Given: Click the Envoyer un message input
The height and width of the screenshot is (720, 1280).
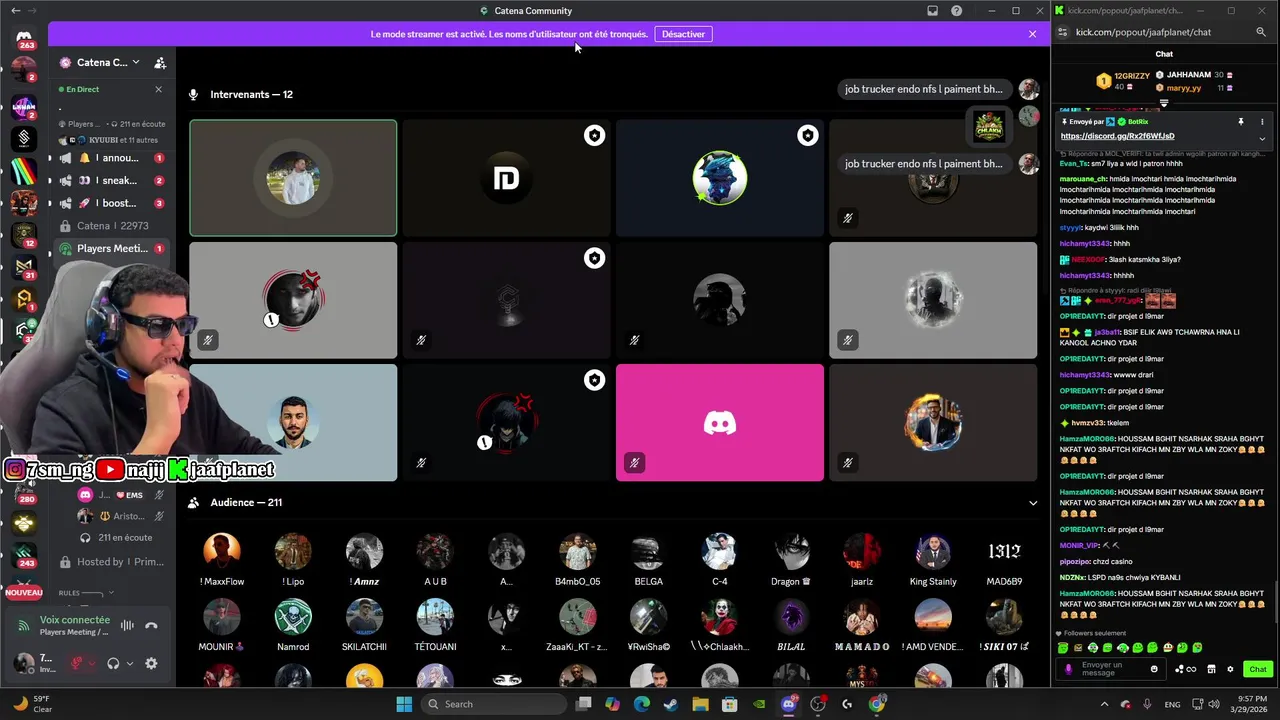Looking at the screenshot, I should [1110, 669].
